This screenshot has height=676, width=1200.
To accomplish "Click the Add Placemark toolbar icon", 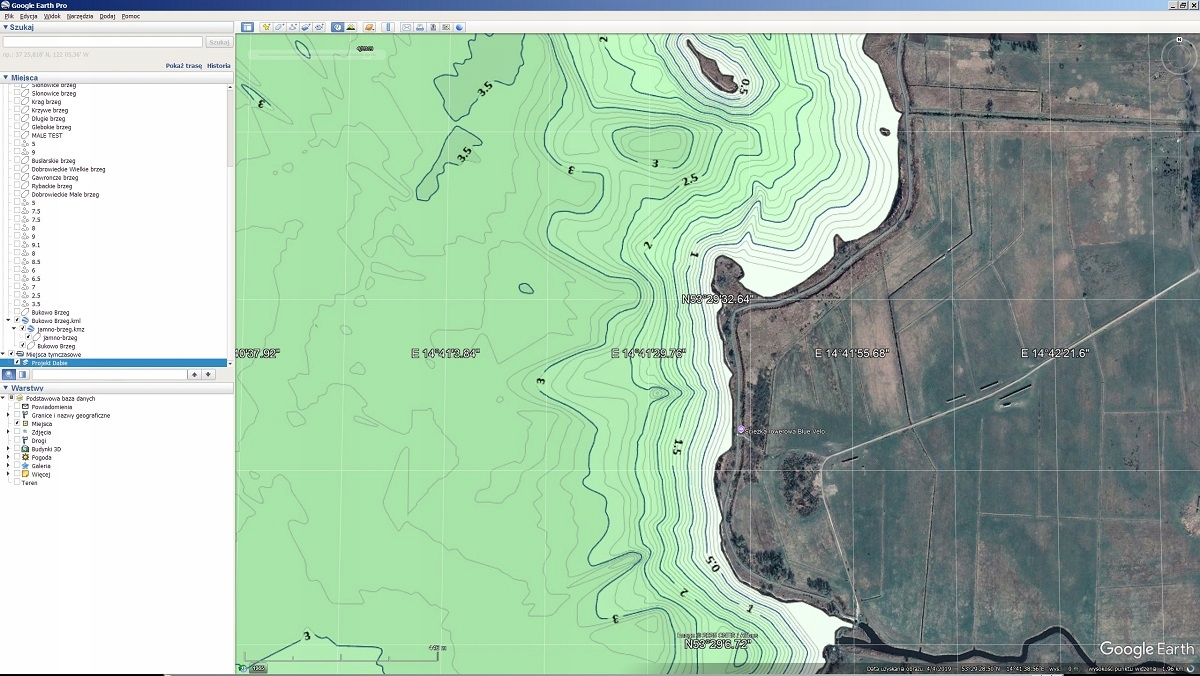I will pos(267,27).
